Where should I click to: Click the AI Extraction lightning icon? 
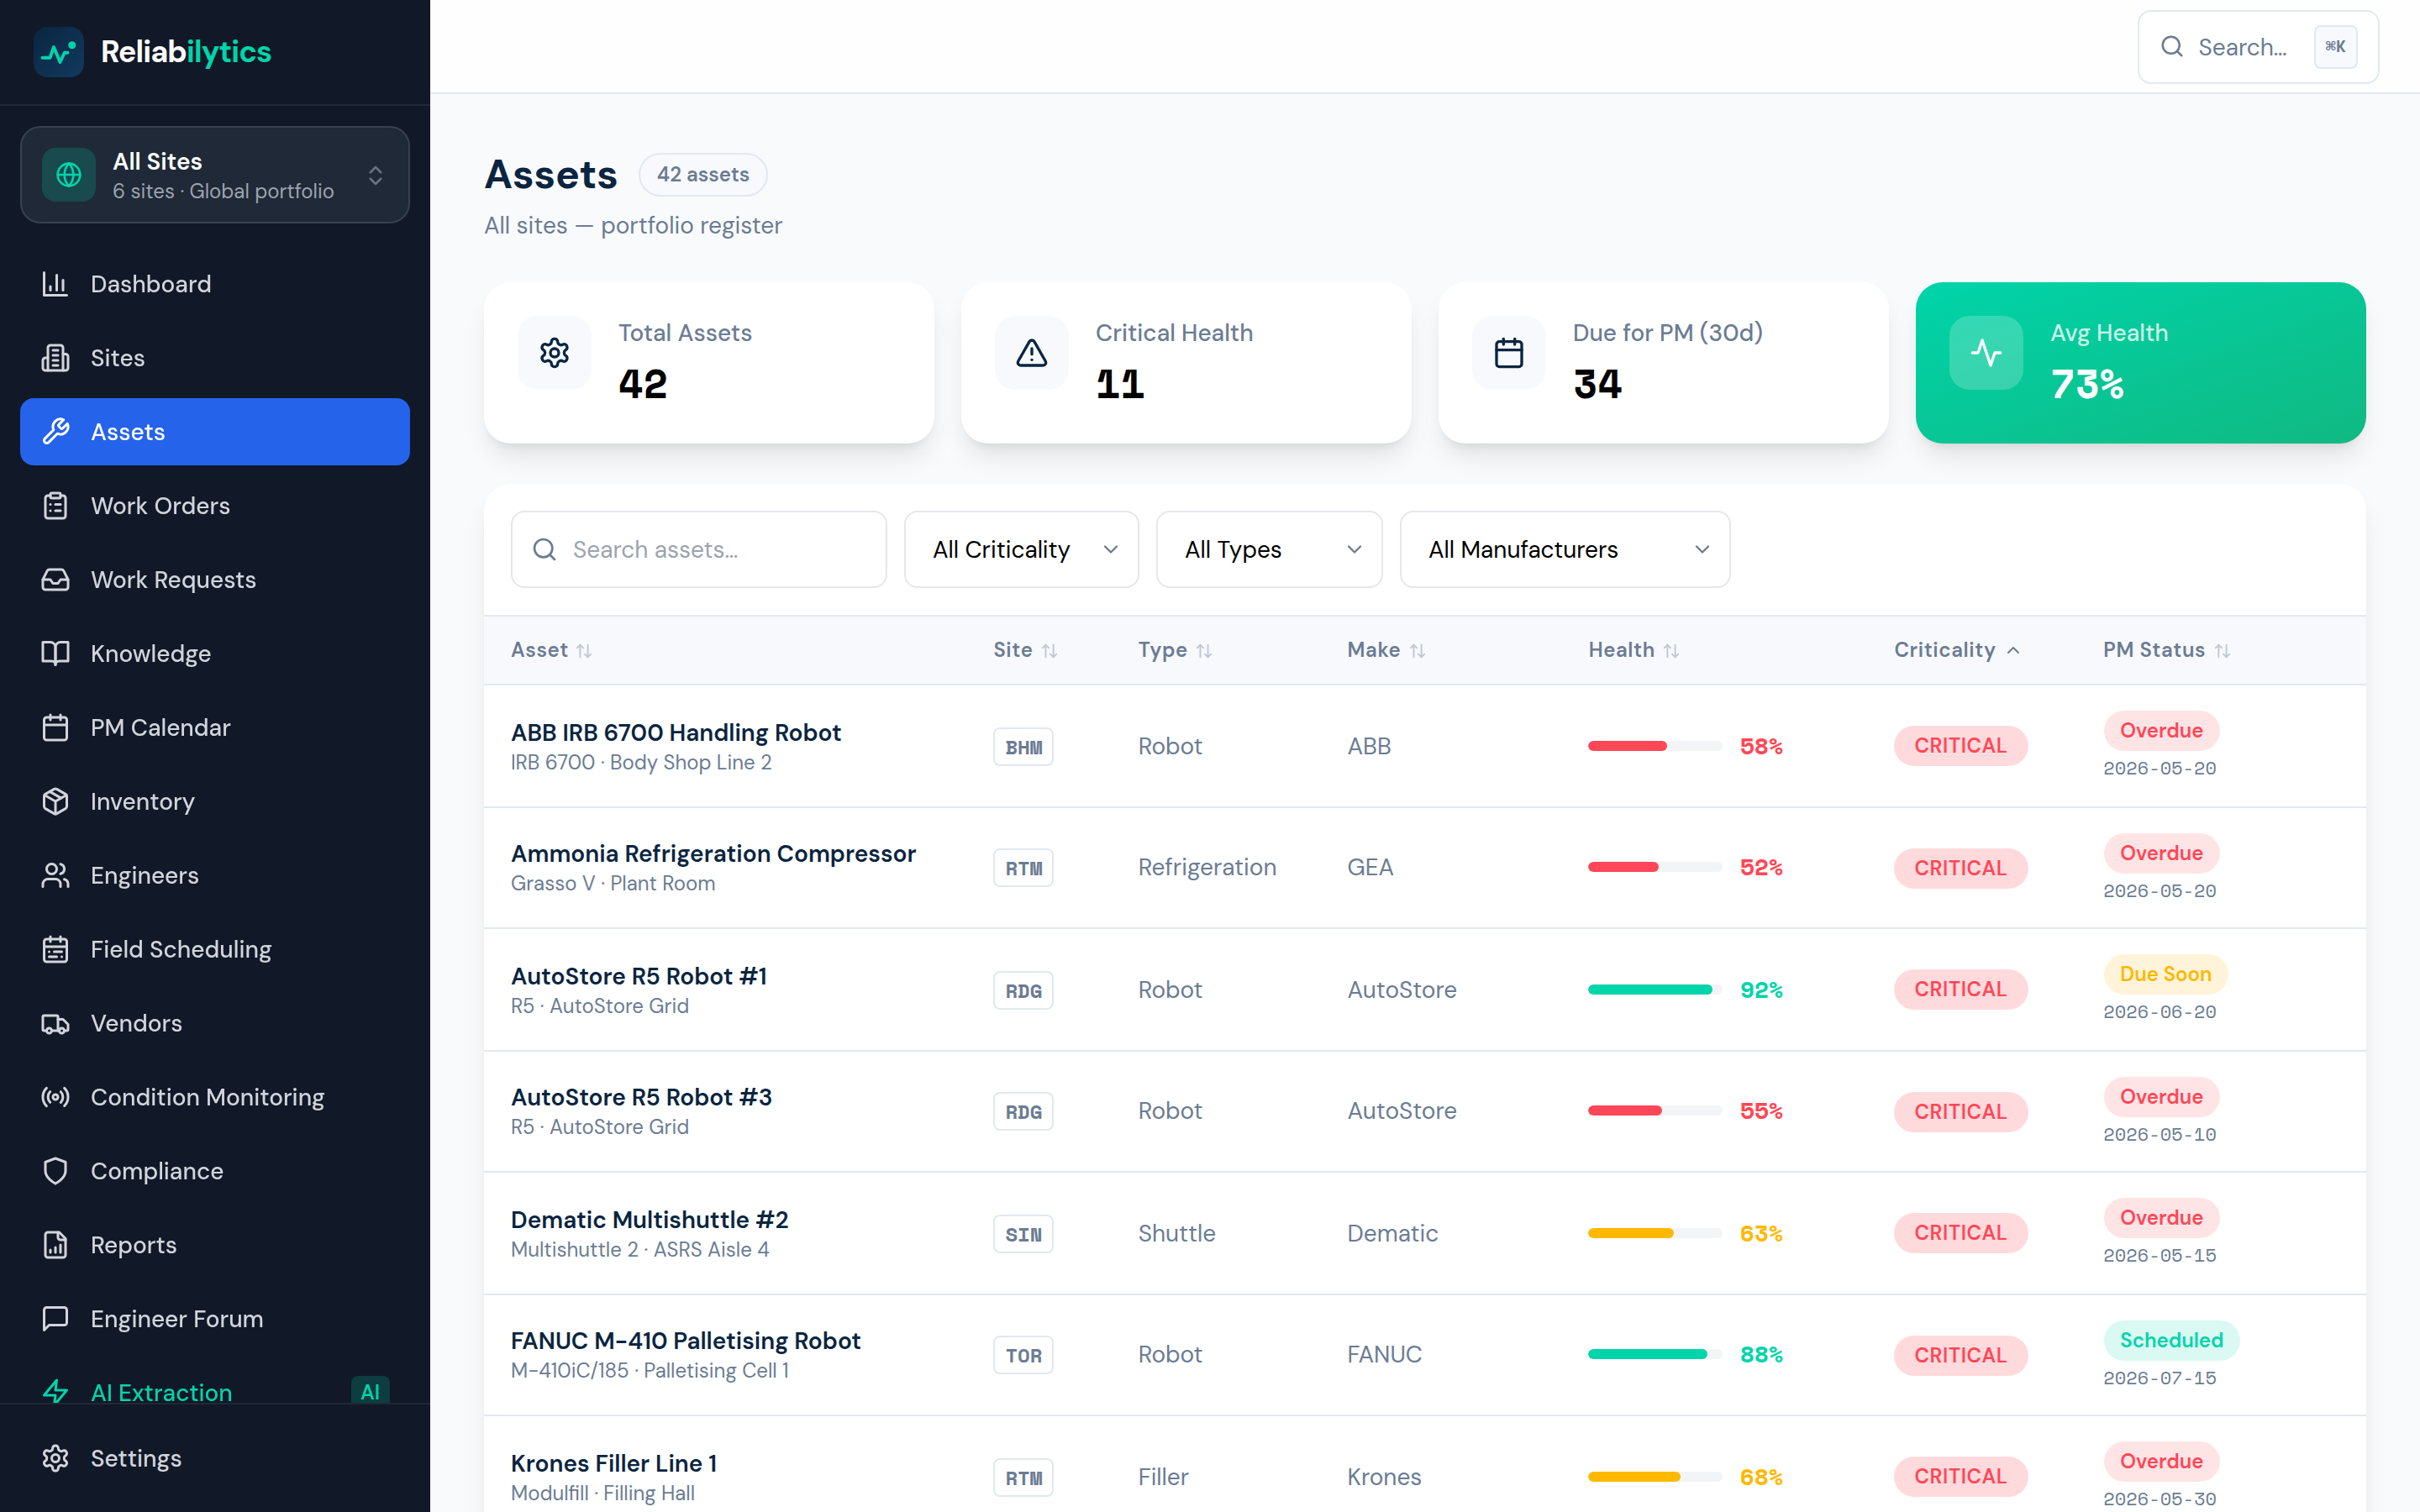click(55, 1392)
